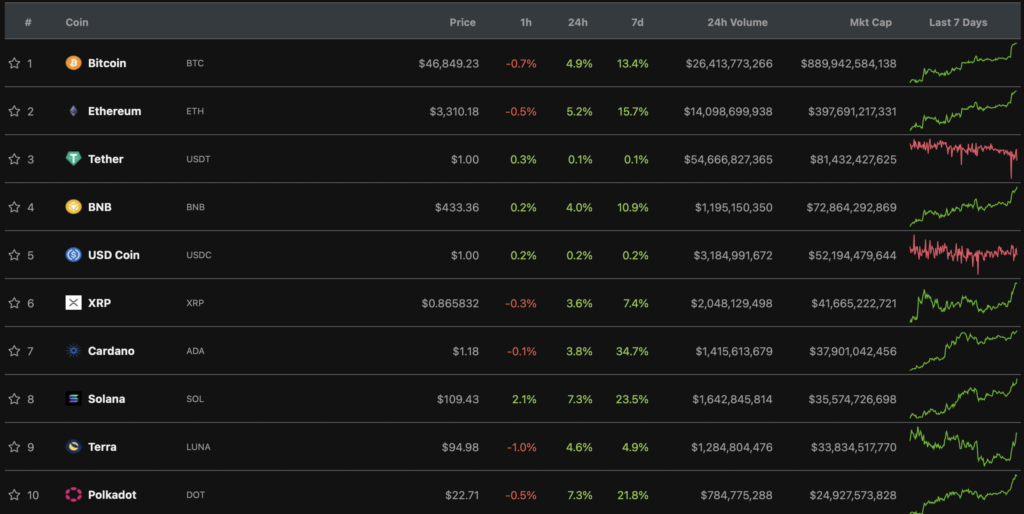
Task: Click the BNB coin icon
Action: (x=73, y=207)
